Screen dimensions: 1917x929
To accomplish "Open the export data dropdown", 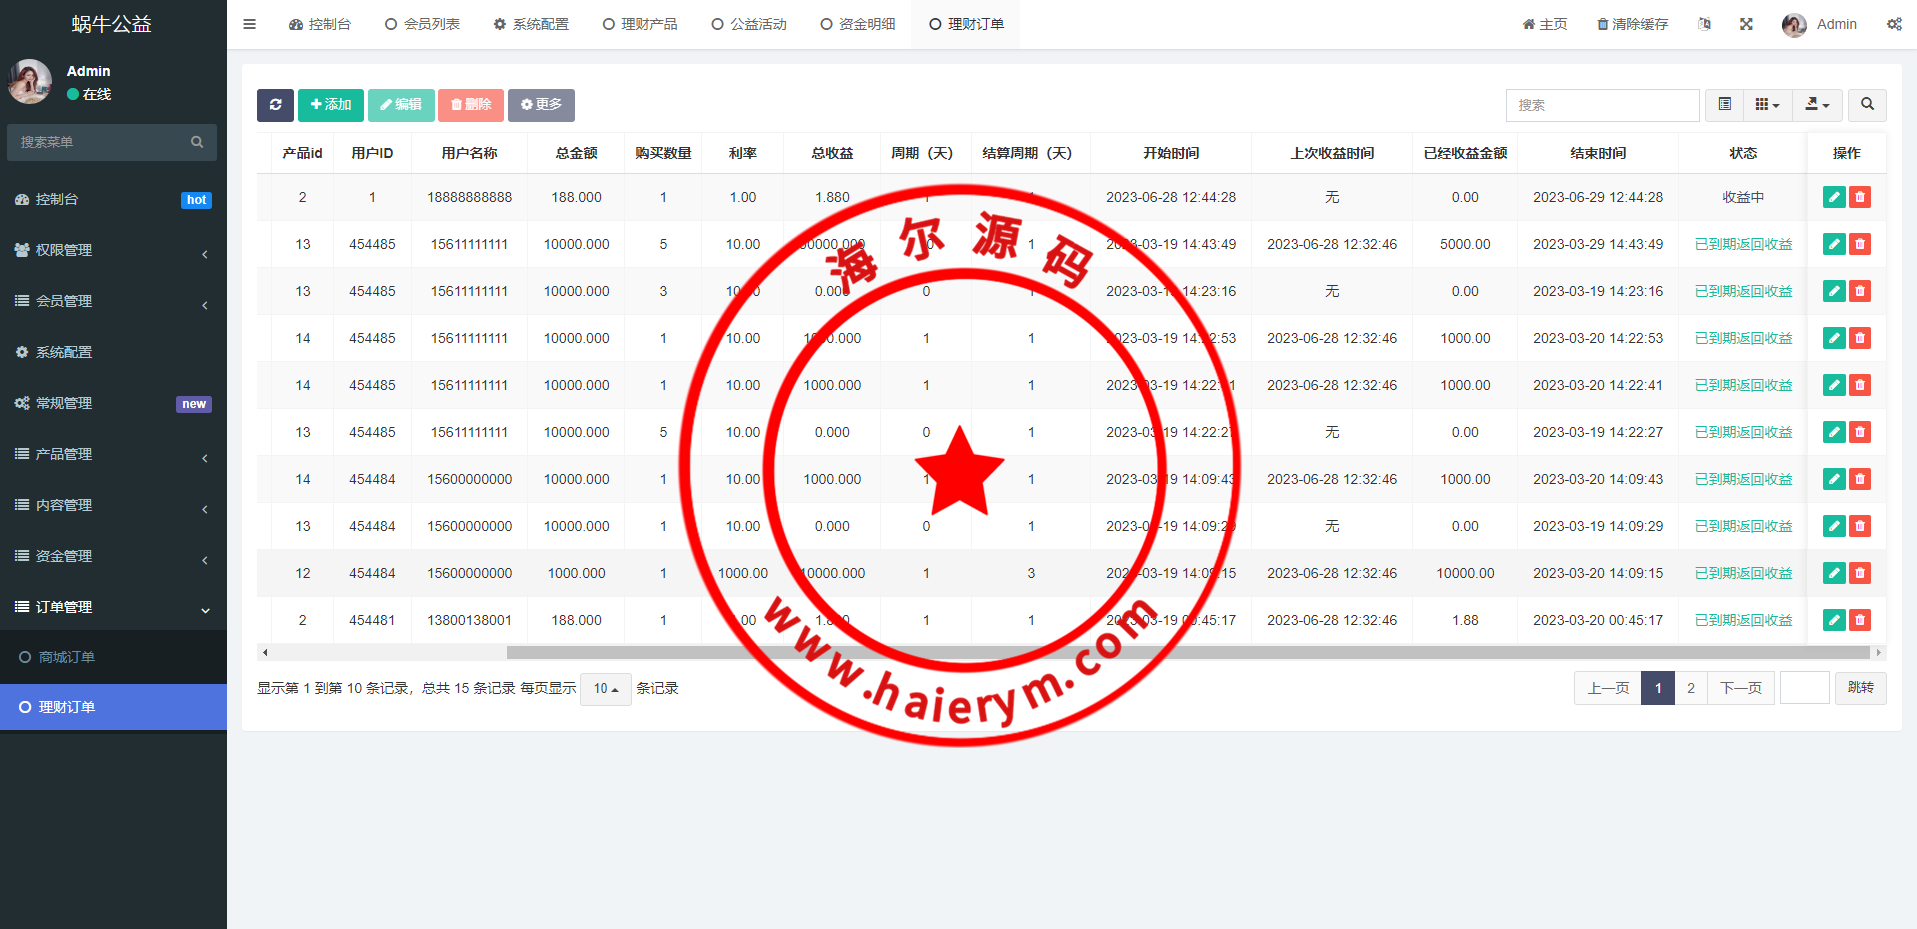I will click(1817, 105).
